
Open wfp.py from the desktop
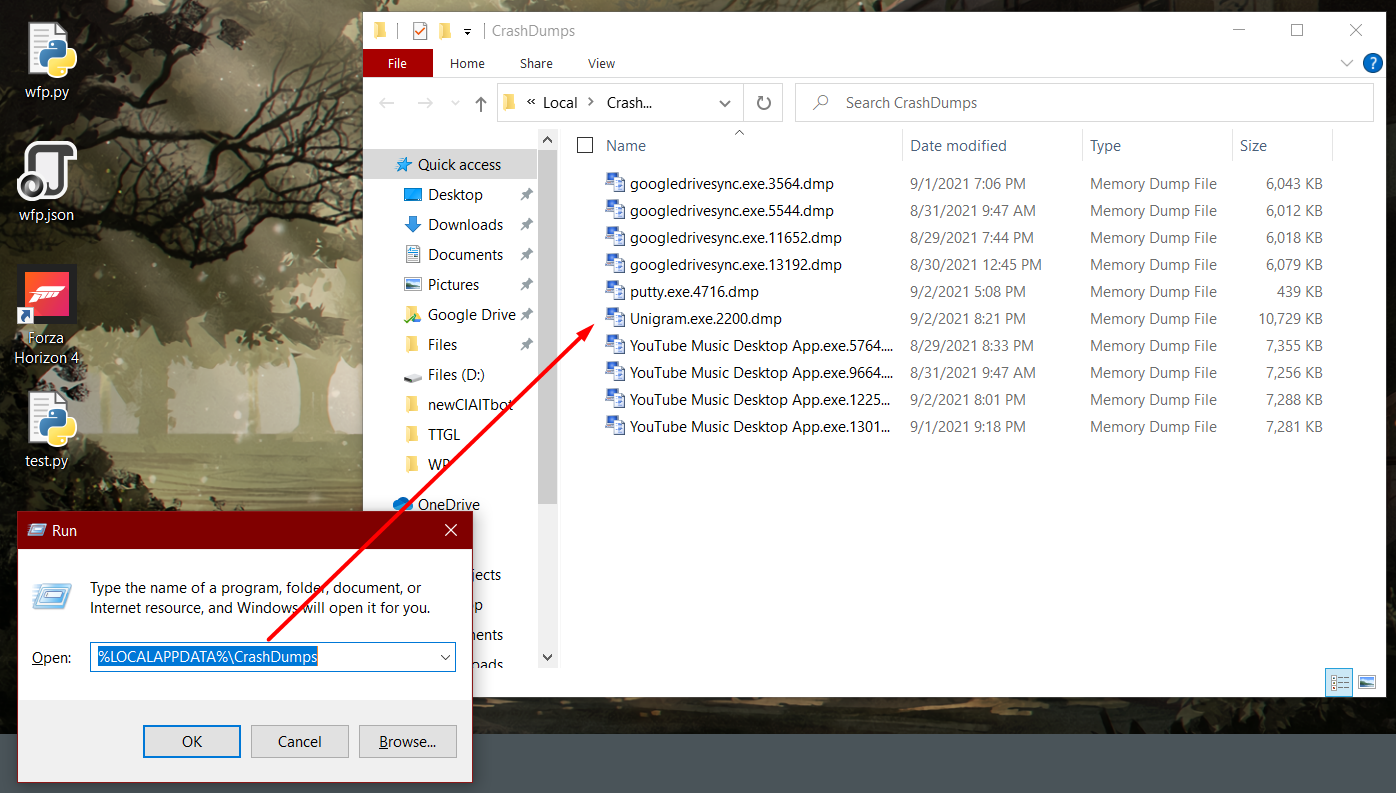pos(47,50)
